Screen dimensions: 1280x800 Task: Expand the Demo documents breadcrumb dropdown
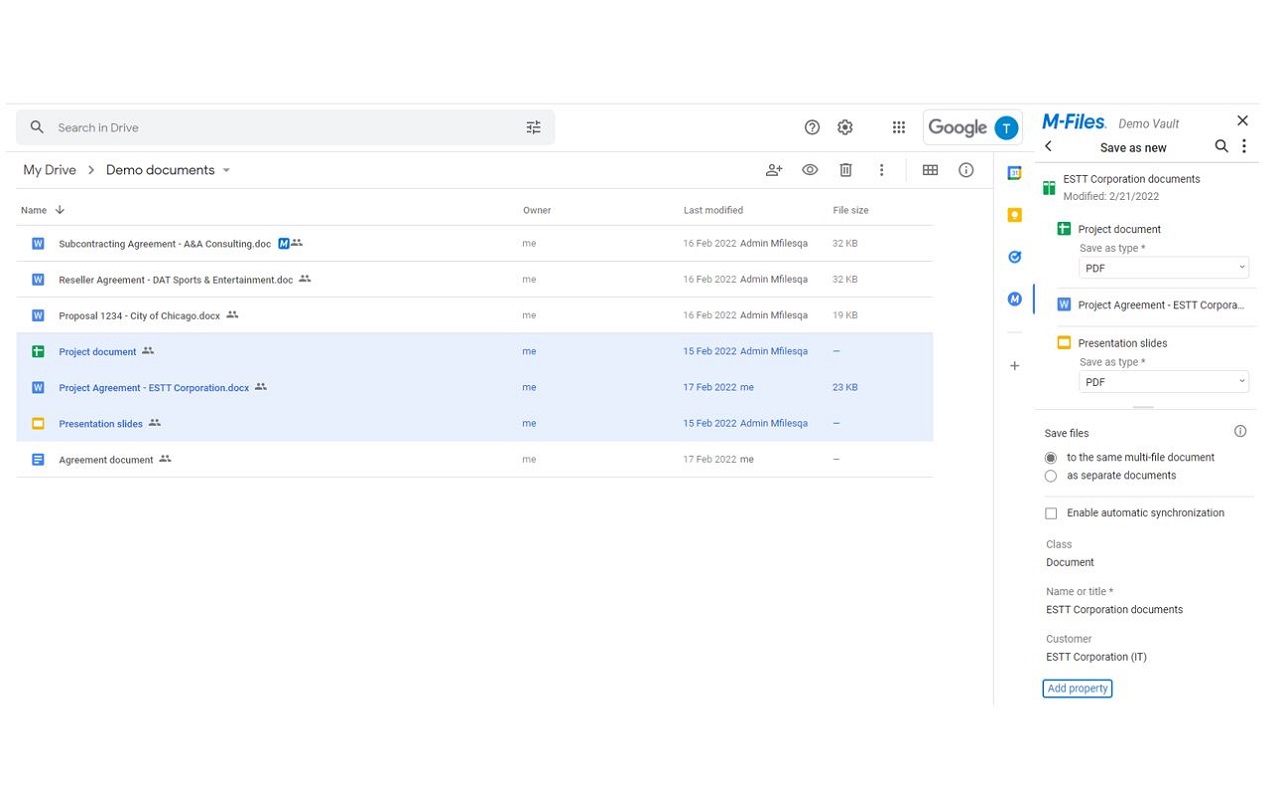coord(227,170)
